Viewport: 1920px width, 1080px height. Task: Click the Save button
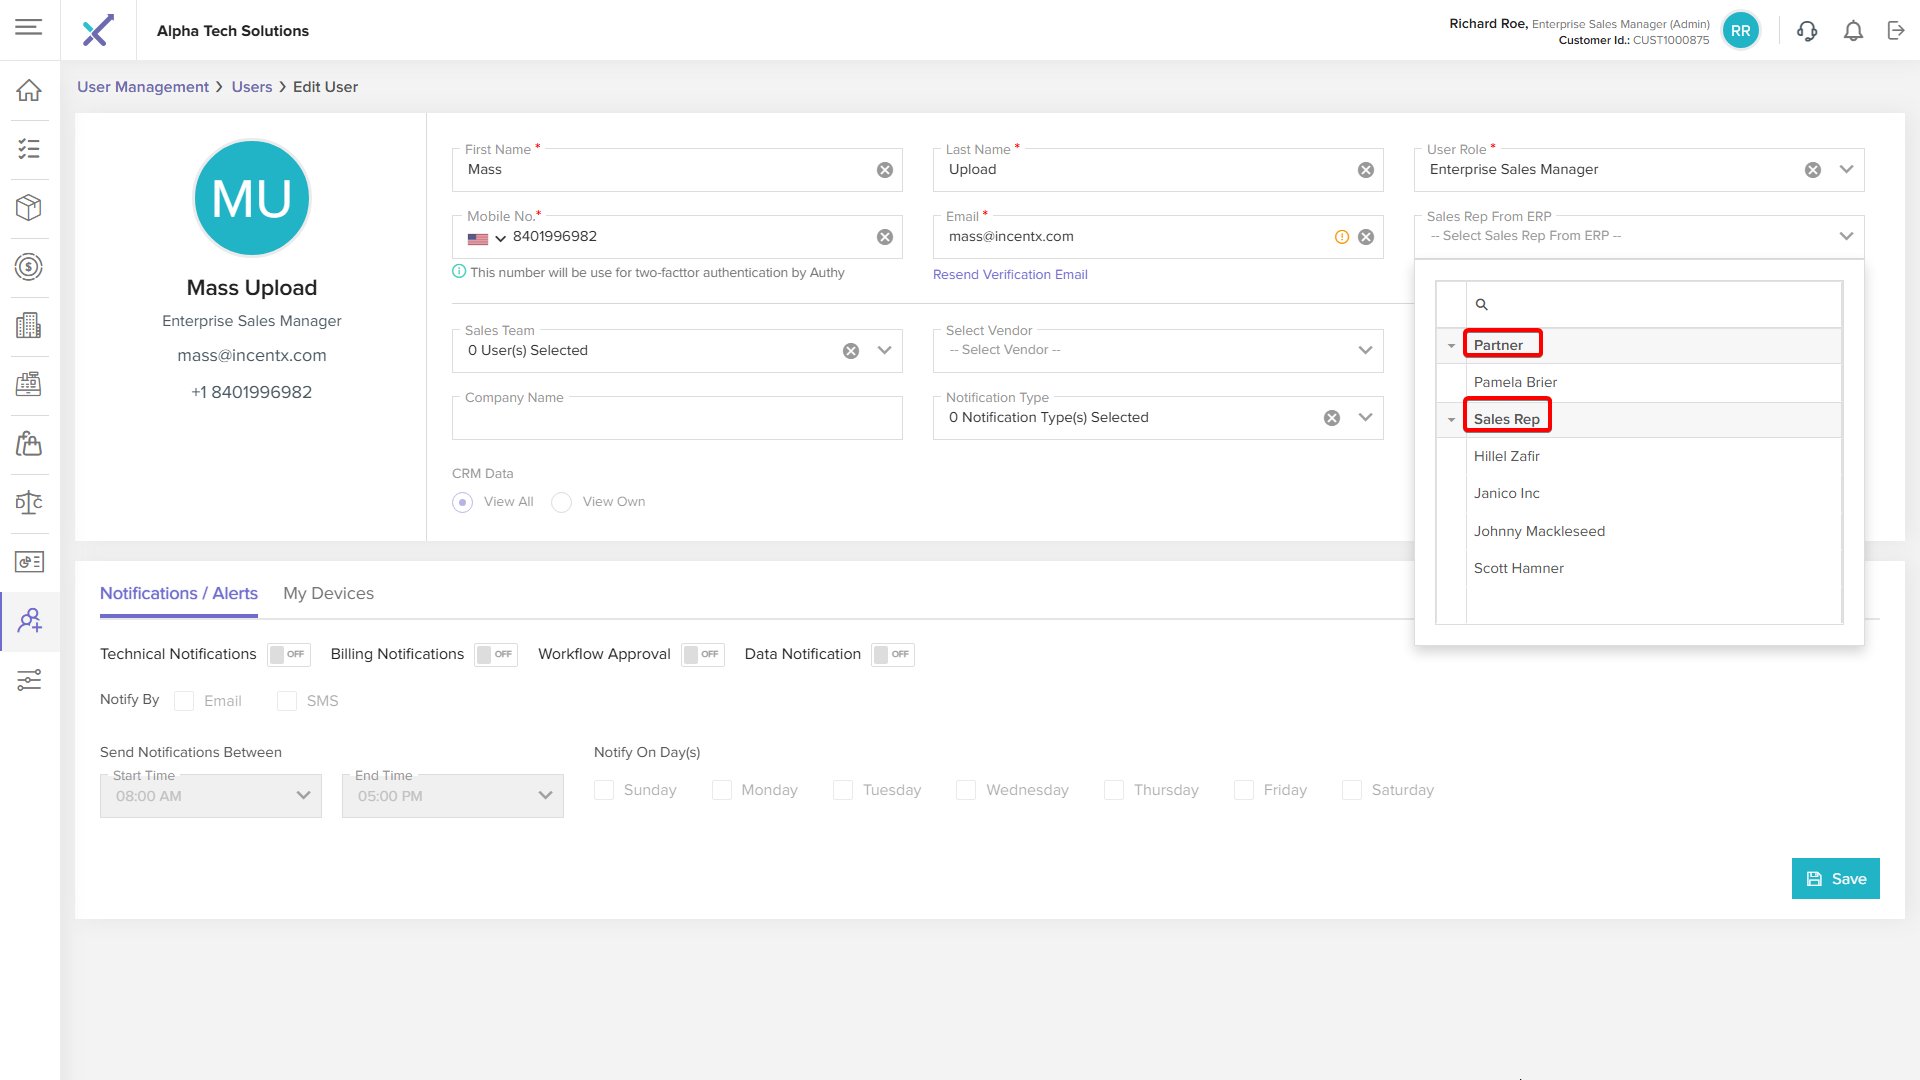[x=1835, y=879]
